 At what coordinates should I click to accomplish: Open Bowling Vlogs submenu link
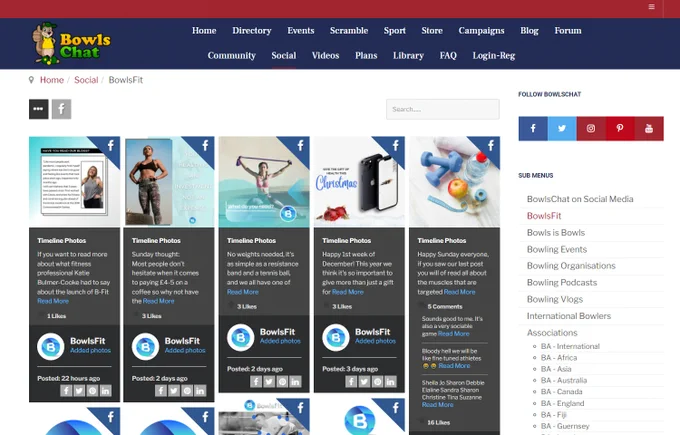555,299
